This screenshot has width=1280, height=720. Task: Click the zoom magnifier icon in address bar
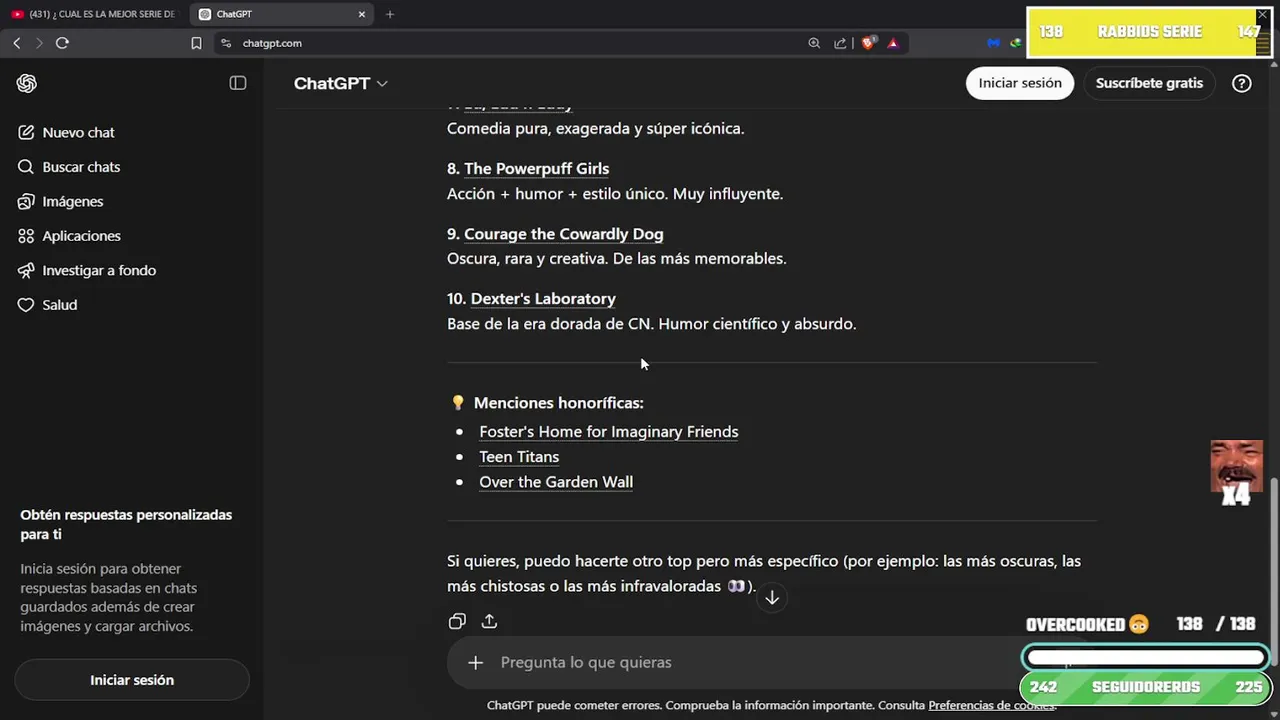(814, 43)
